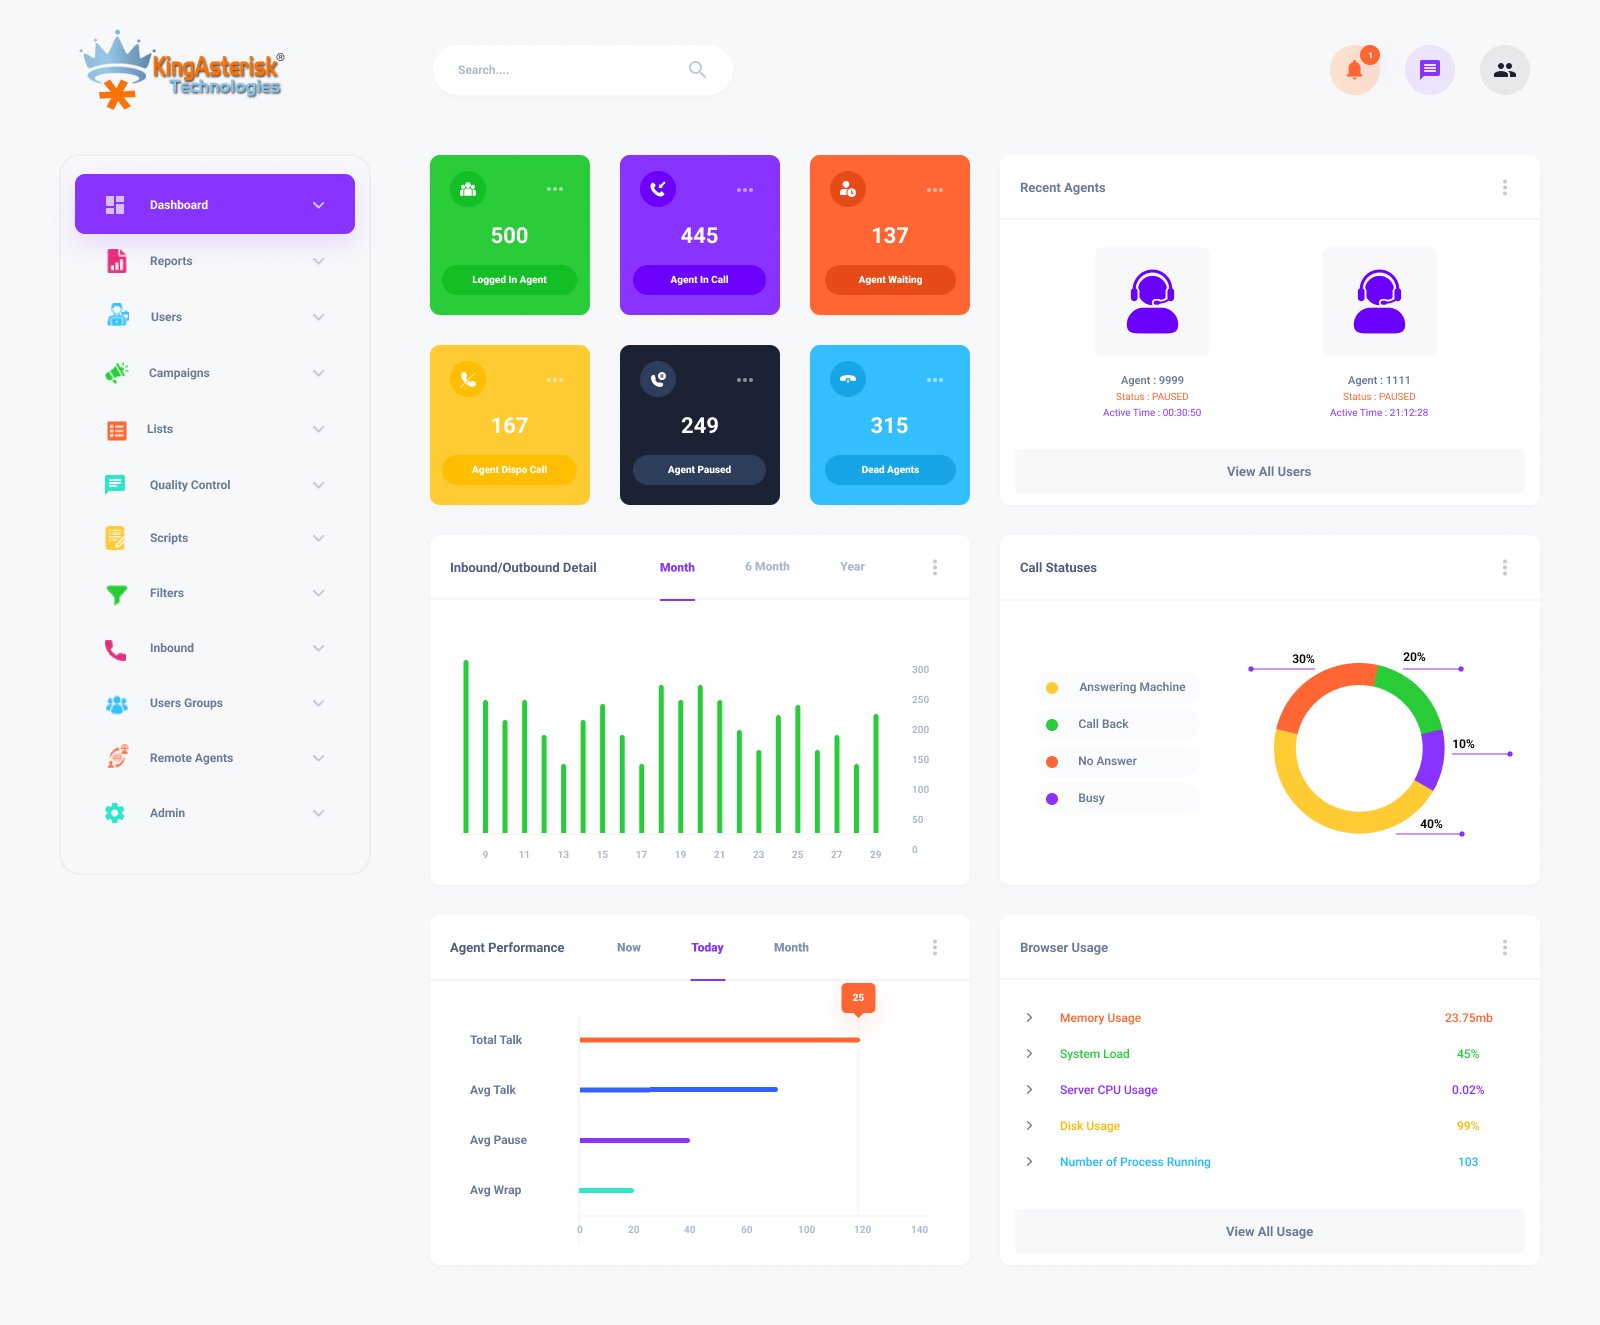Select the Filters funnel icon
1600x1325 pixels.
[x=117, y=594]
